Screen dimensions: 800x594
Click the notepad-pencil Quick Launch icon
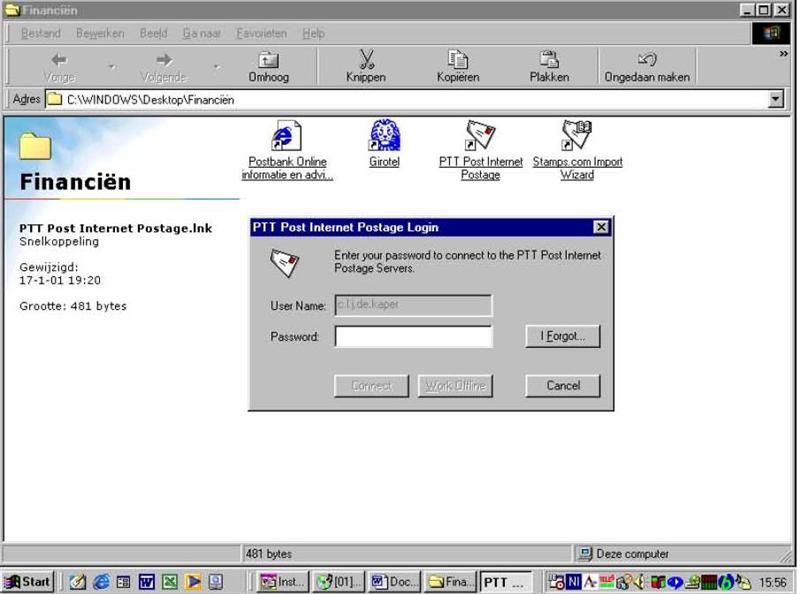click(78, 582)
